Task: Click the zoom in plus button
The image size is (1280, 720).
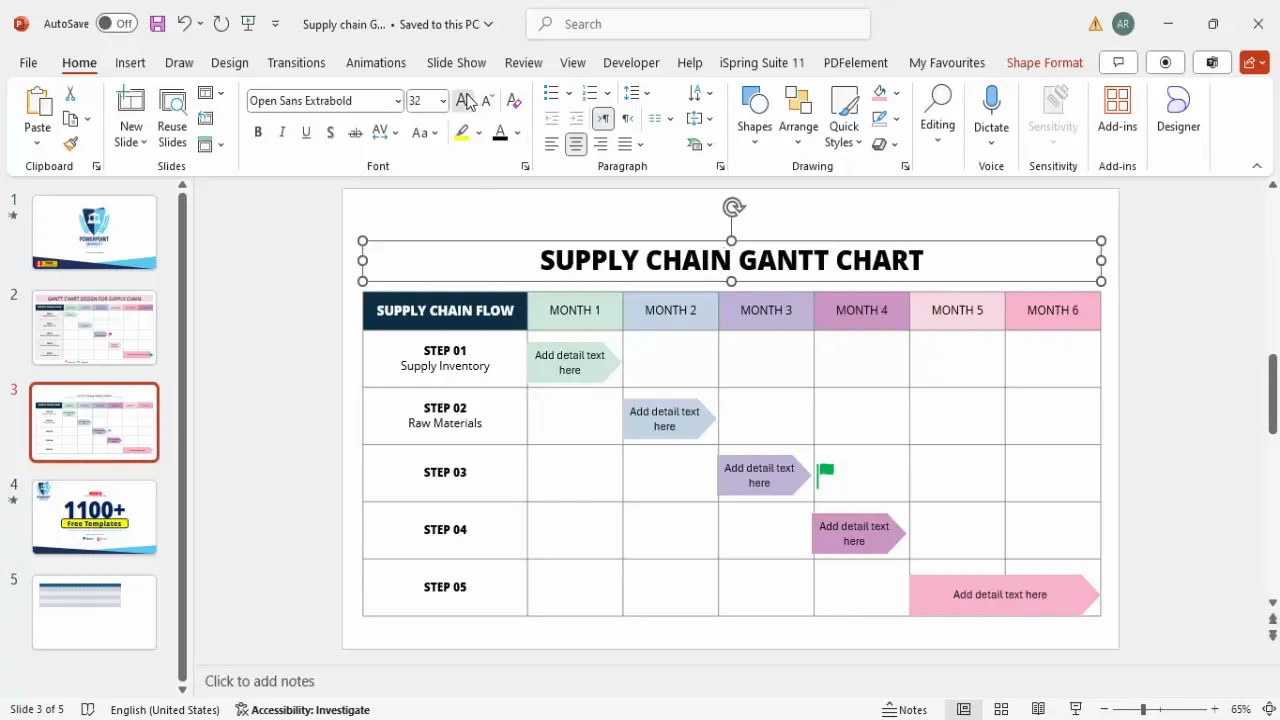Action: click(1215, 709)
